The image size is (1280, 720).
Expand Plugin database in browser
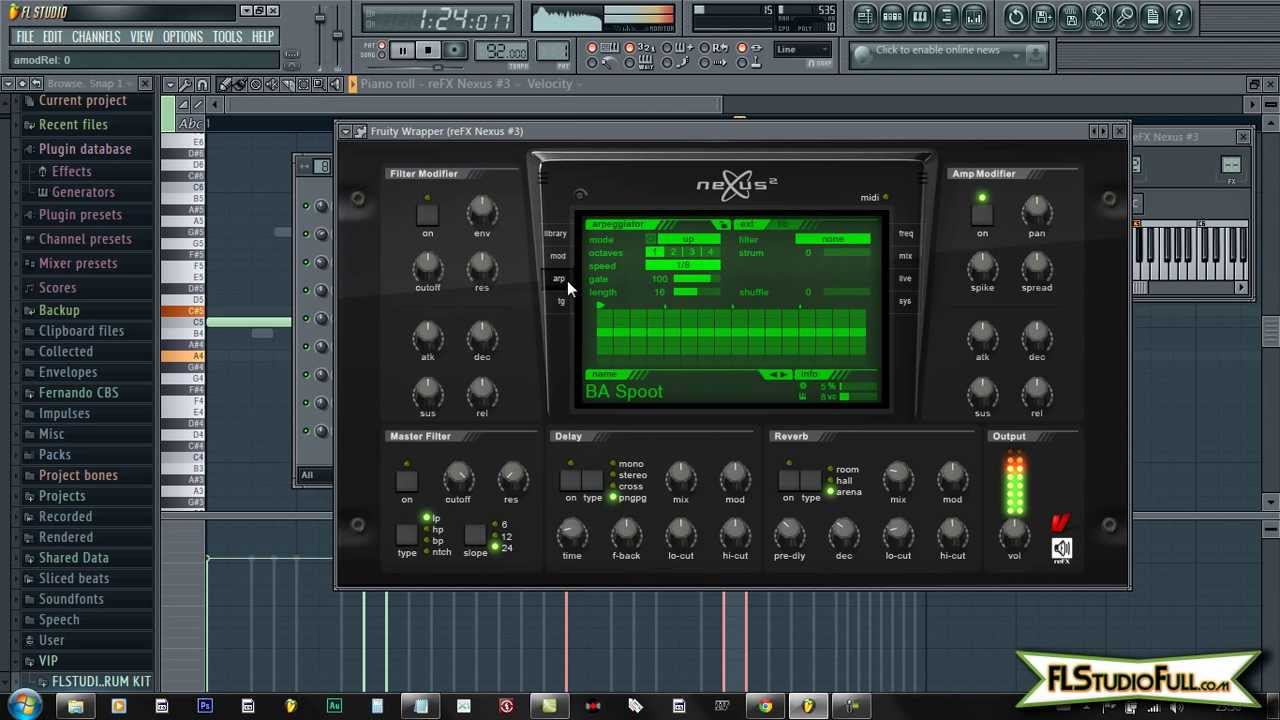pos(85,149)
